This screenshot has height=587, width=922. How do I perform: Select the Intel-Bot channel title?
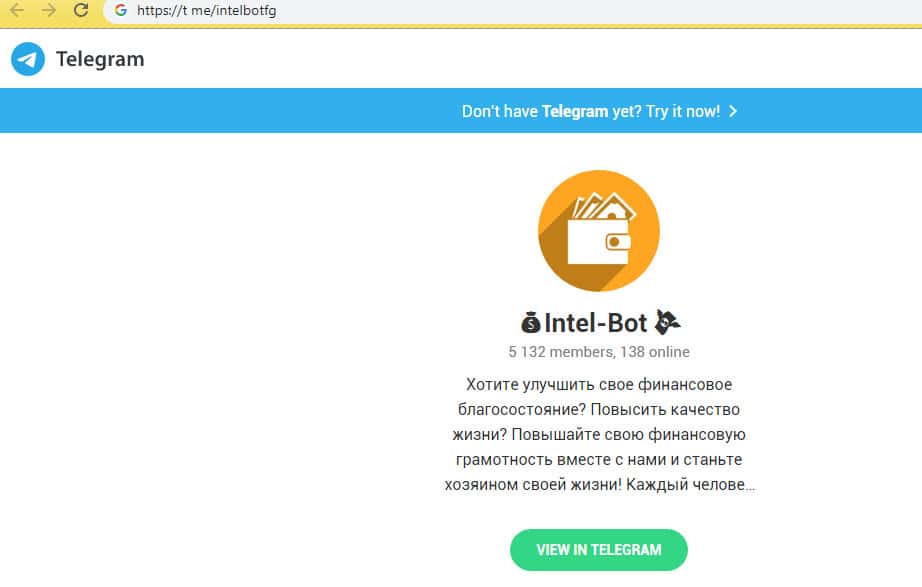596,323
